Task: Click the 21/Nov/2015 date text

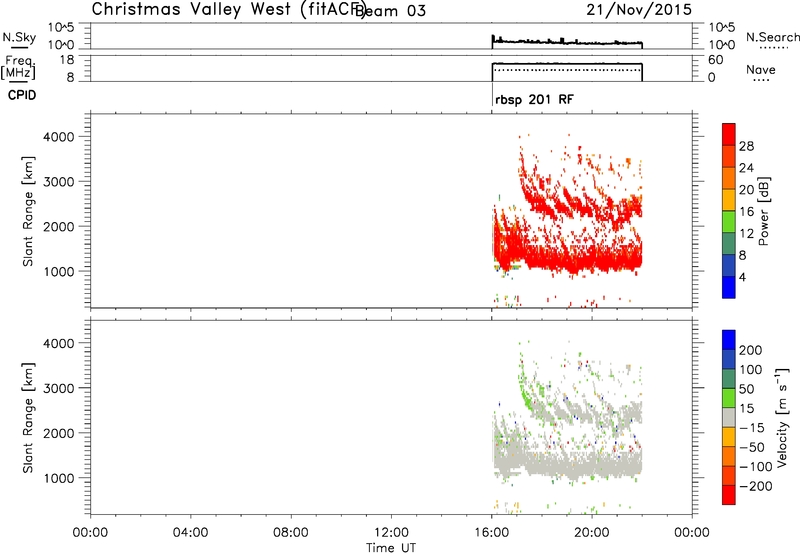Action: click(639, 9)
